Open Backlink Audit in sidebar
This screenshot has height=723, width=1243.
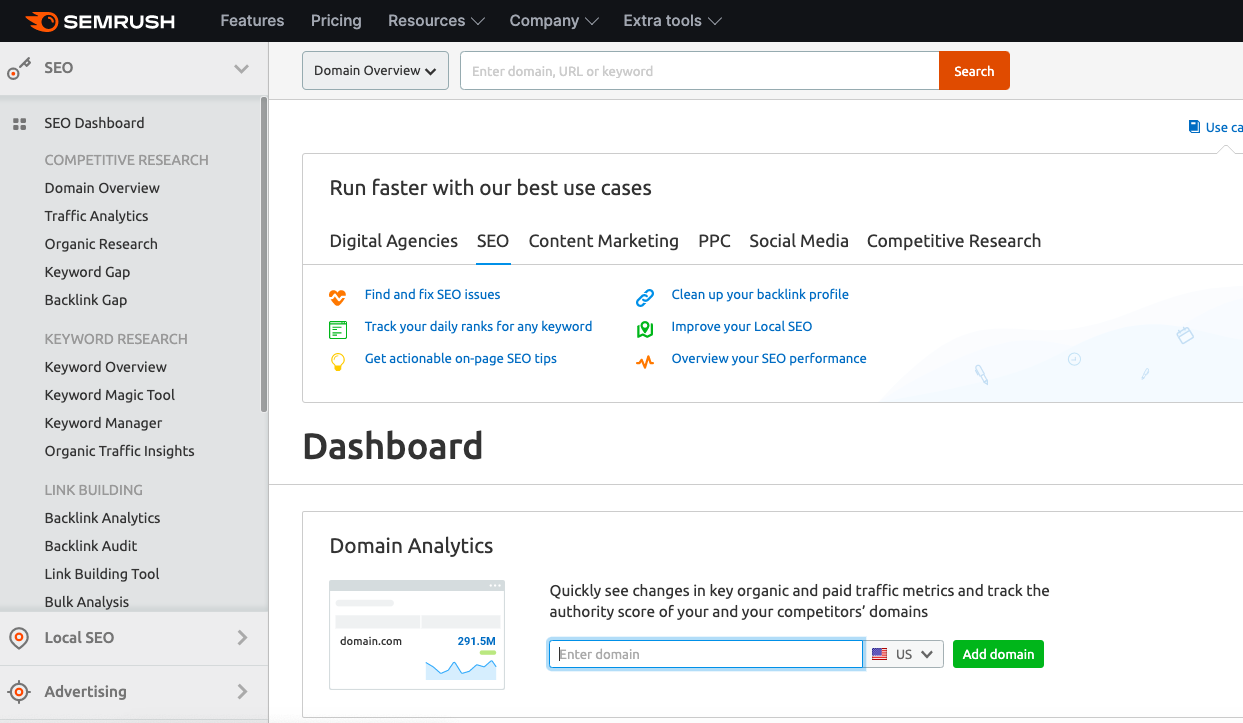(91, 546)
